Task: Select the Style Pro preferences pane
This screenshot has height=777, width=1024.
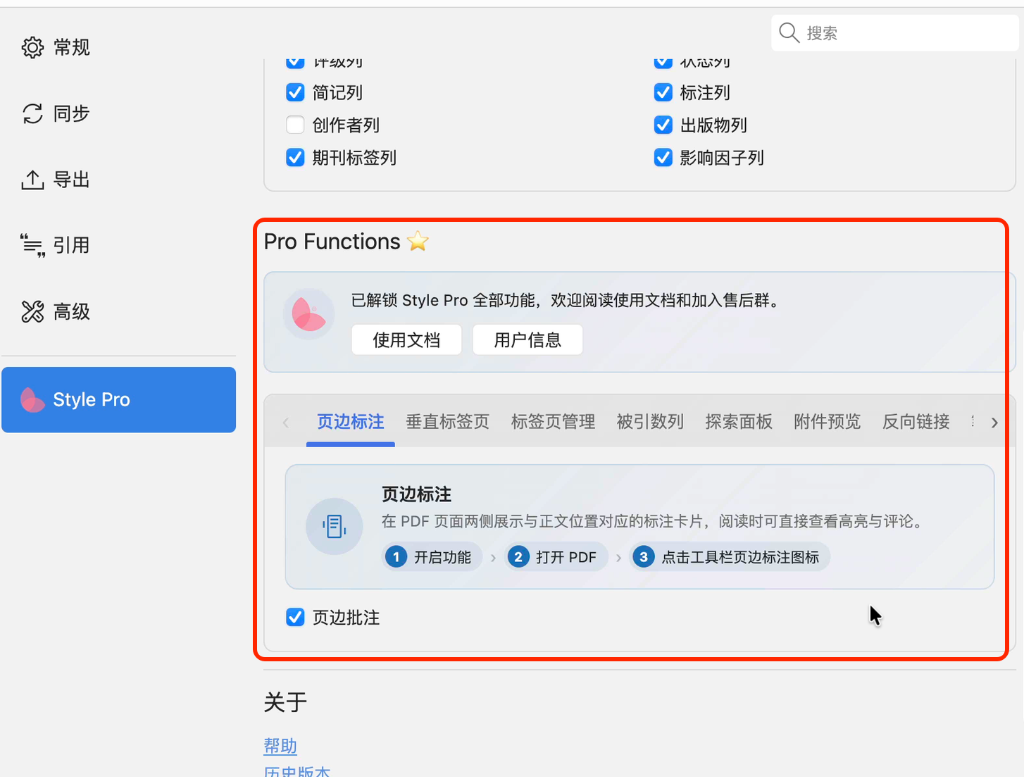Action: click(118, 400)
